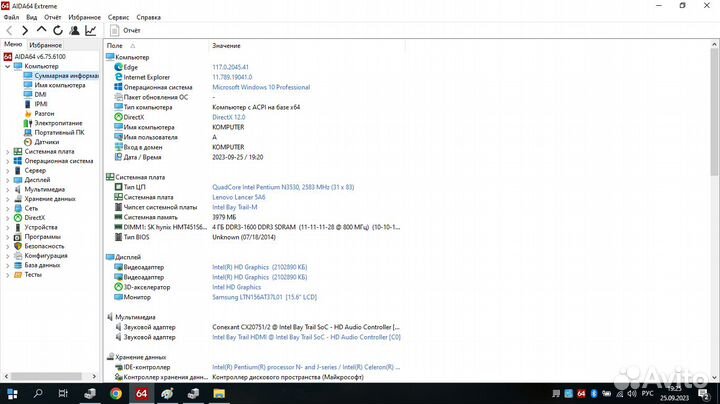The height and width of the screenshot is (404, 720).
Task: Click the База данных icon in the tree
Action: 18,265
